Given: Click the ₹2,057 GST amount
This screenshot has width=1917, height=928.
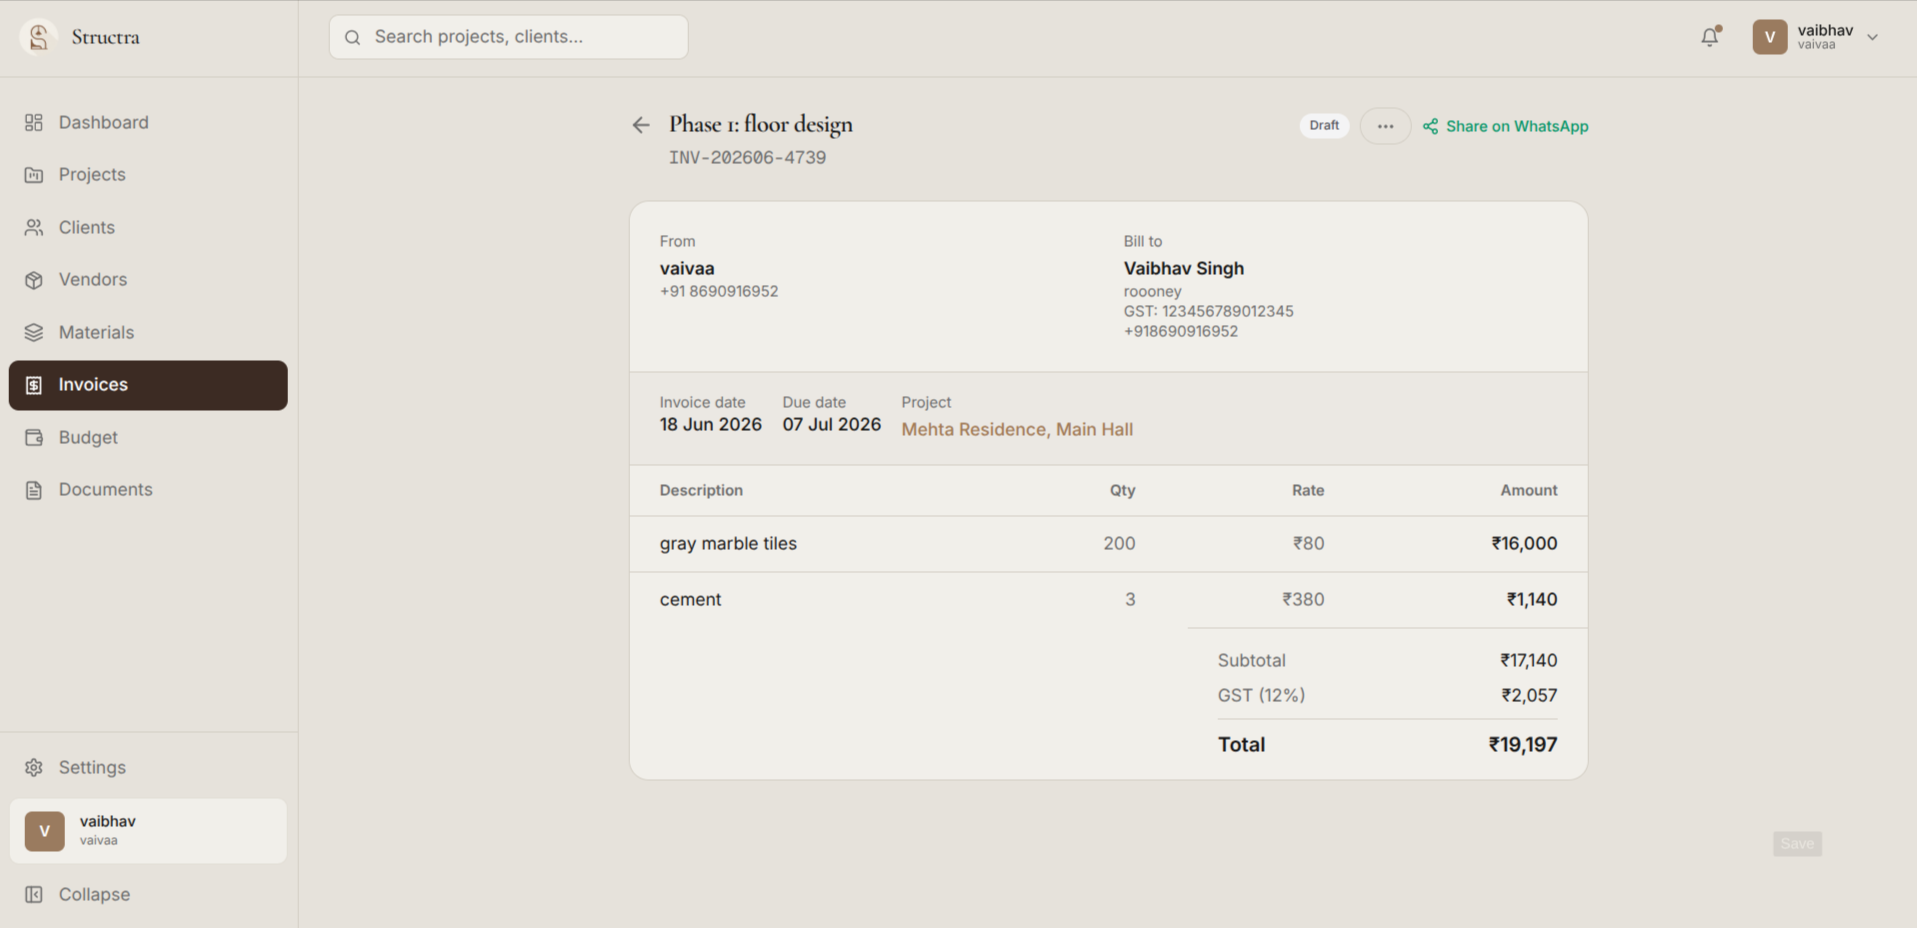Looking at the screenshot, I should pos(1529,695).
